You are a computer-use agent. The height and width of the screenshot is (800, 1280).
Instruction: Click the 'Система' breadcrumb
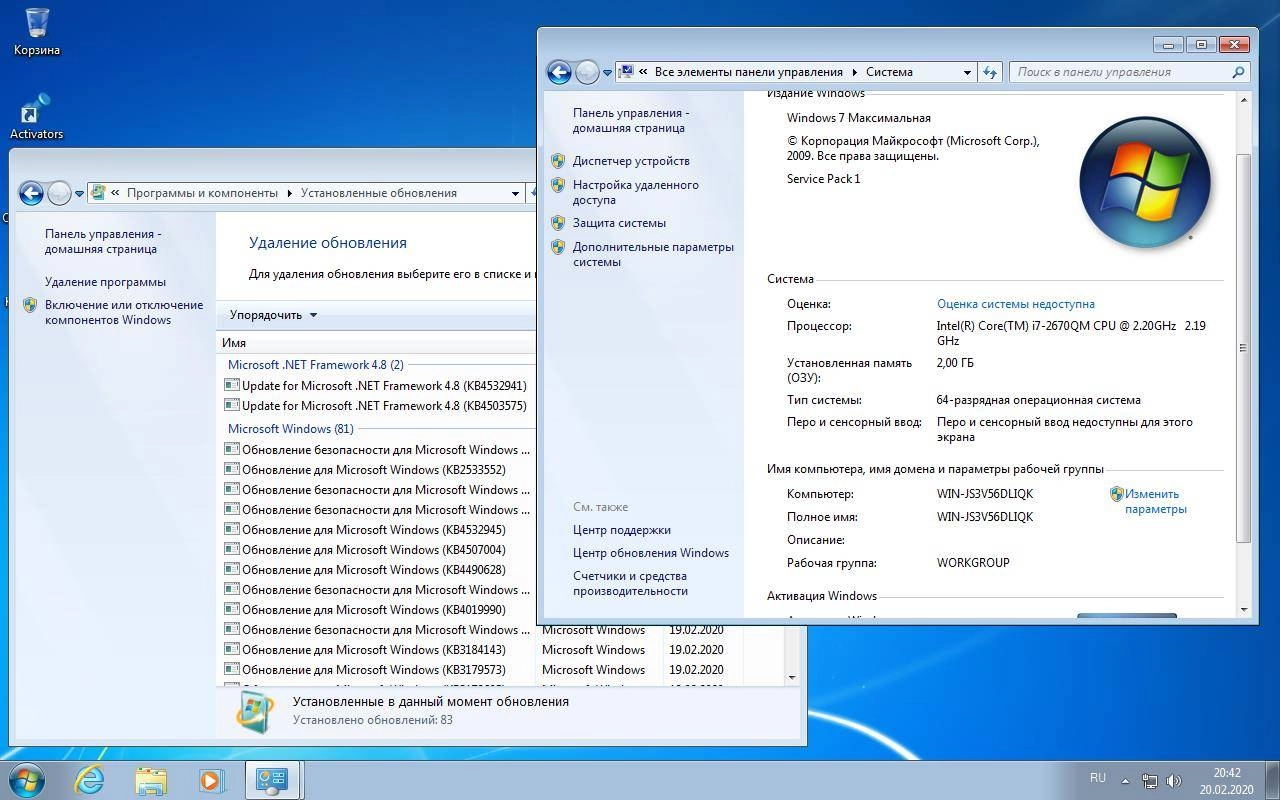889,72
